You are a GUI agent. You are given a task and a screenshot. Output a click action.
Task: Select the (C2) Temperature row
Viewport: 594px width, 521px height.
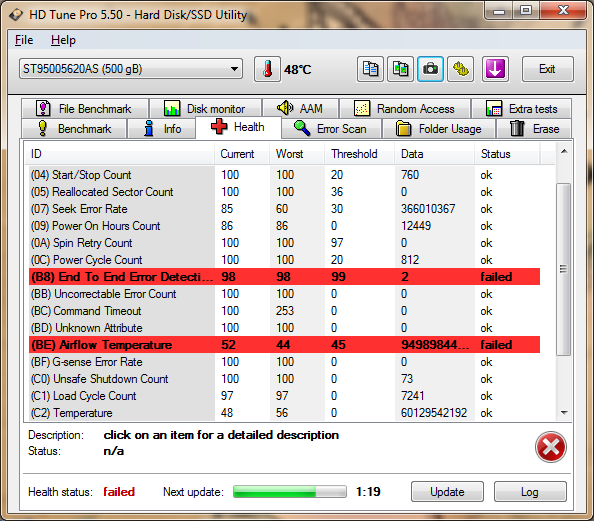click(x=284, y=413)
